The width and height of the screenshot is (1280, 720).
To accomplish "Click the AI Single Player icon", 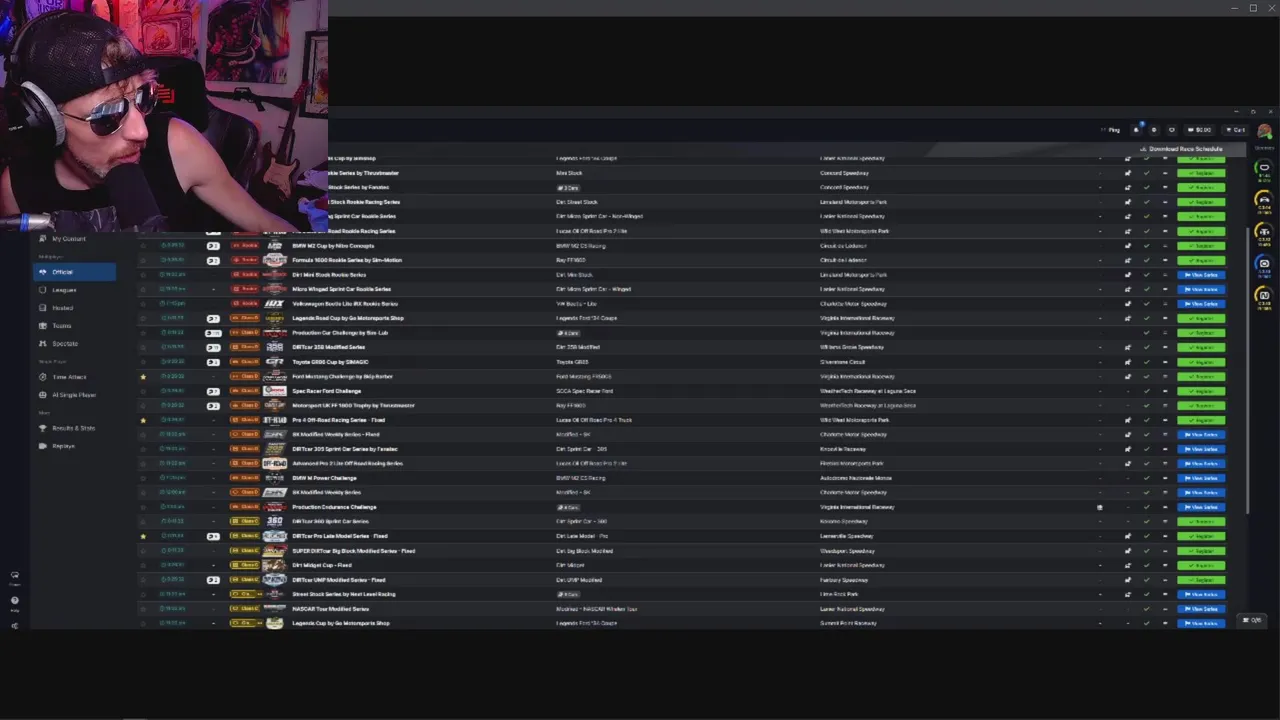I will (x=43, y=395).
